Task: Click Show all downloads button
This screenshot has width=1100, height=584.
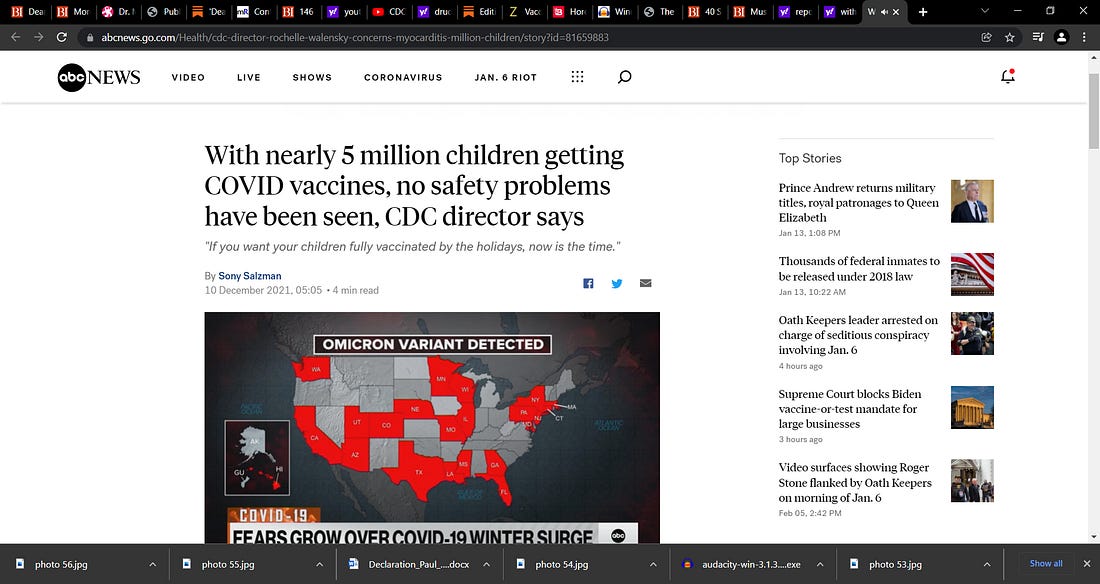Action: click(1046, 564)
